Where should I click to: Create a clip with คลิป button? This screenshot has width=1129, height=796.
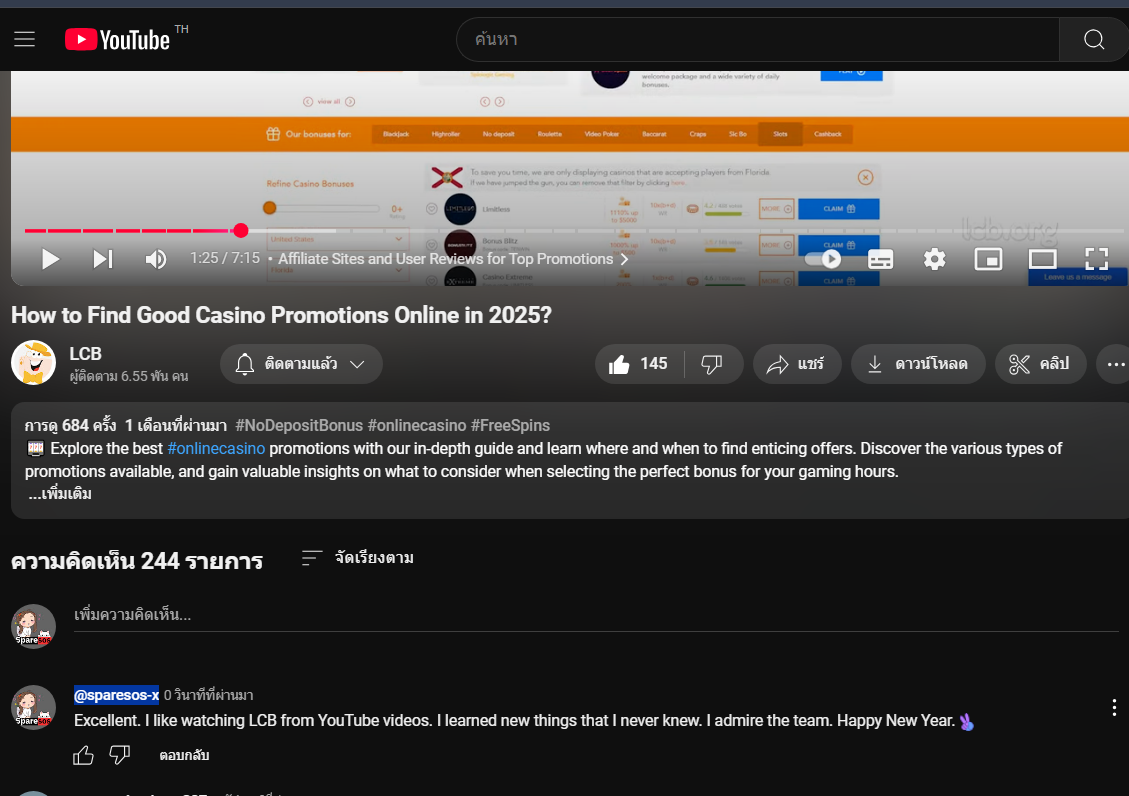coord(1040,364)
